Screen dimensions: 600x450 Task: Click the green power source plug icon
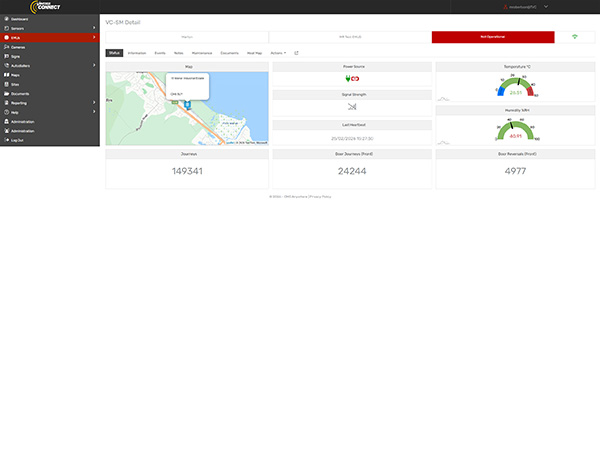coord(347,79)
